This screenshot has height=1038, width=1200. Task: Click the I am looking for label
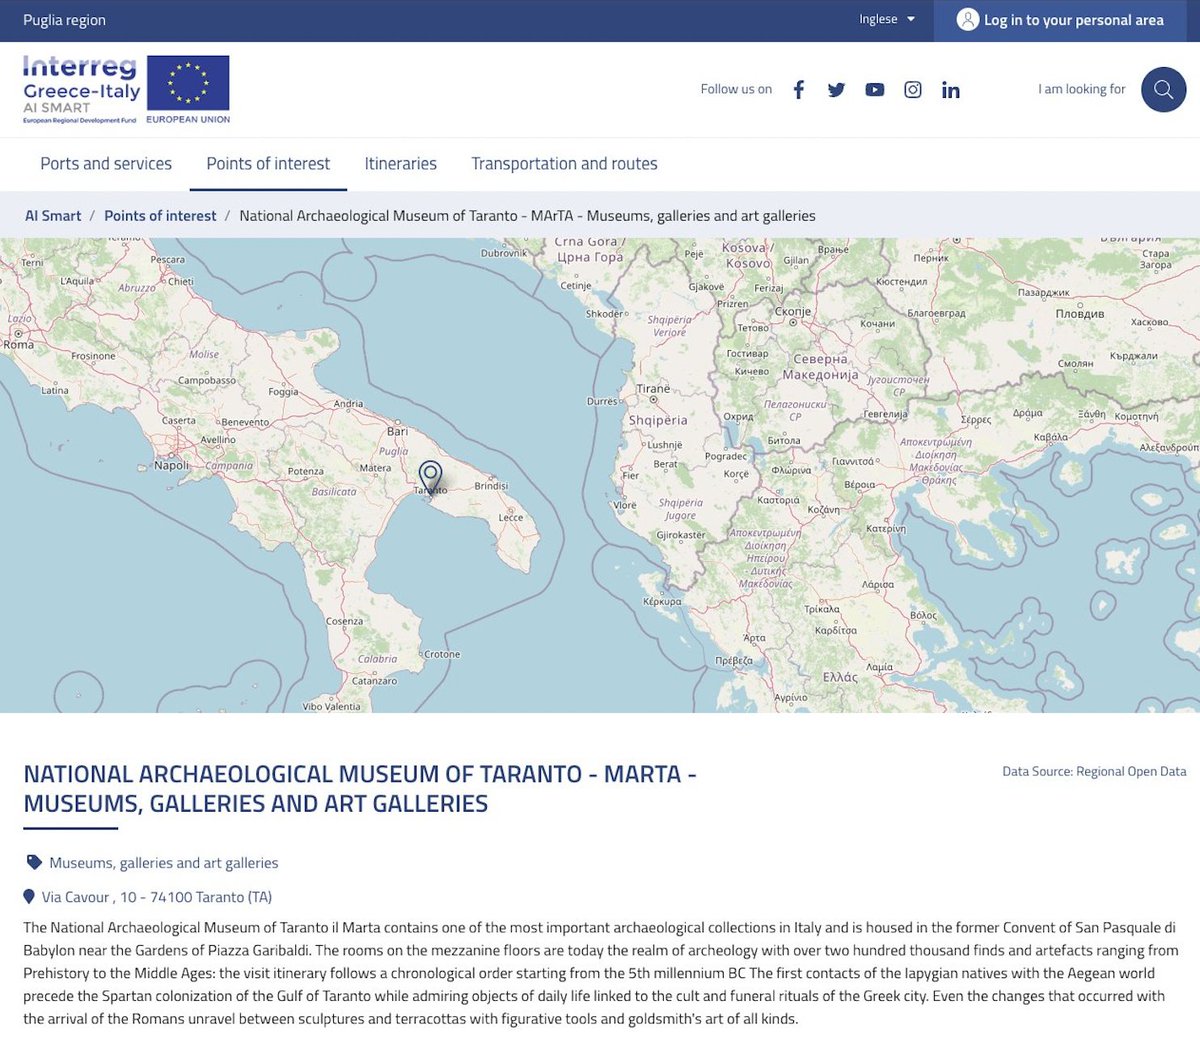pos(1081,89)
